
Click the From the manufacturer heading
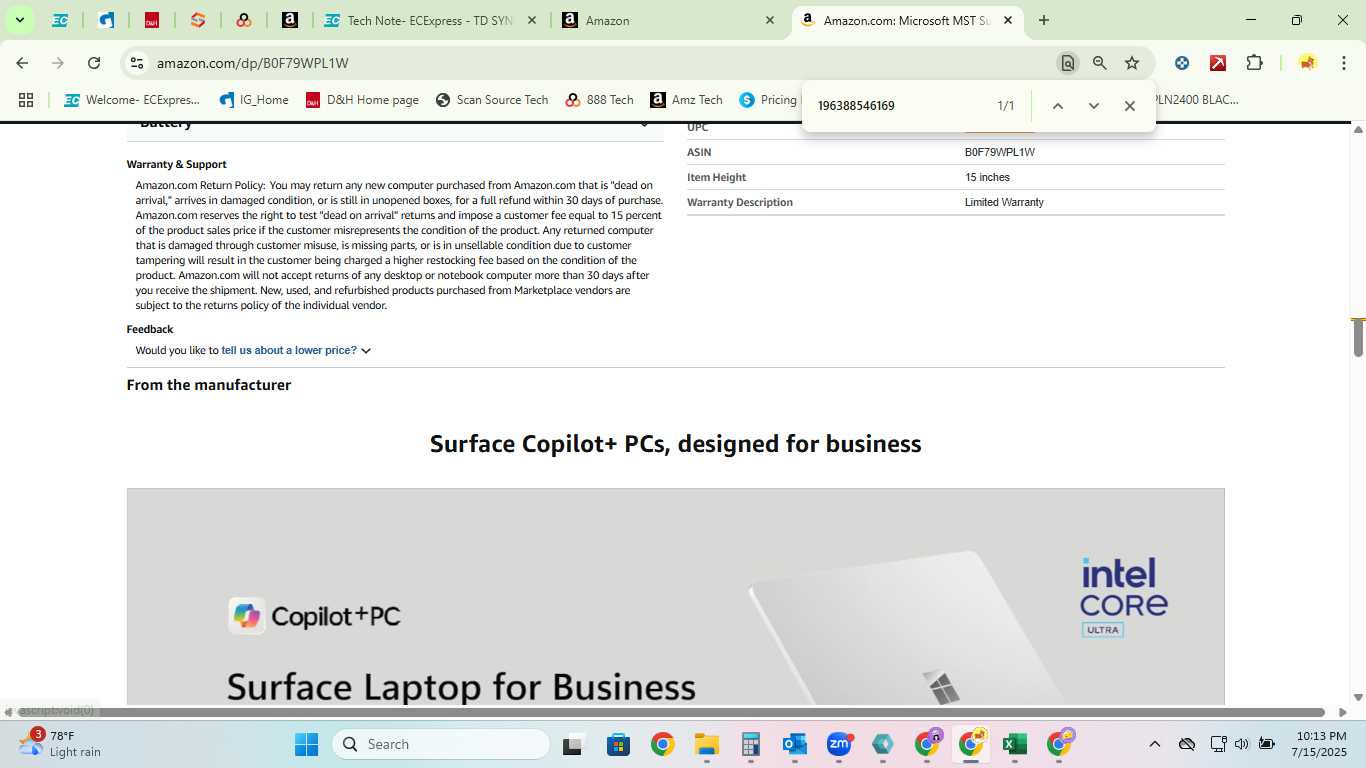coord(209,385)
